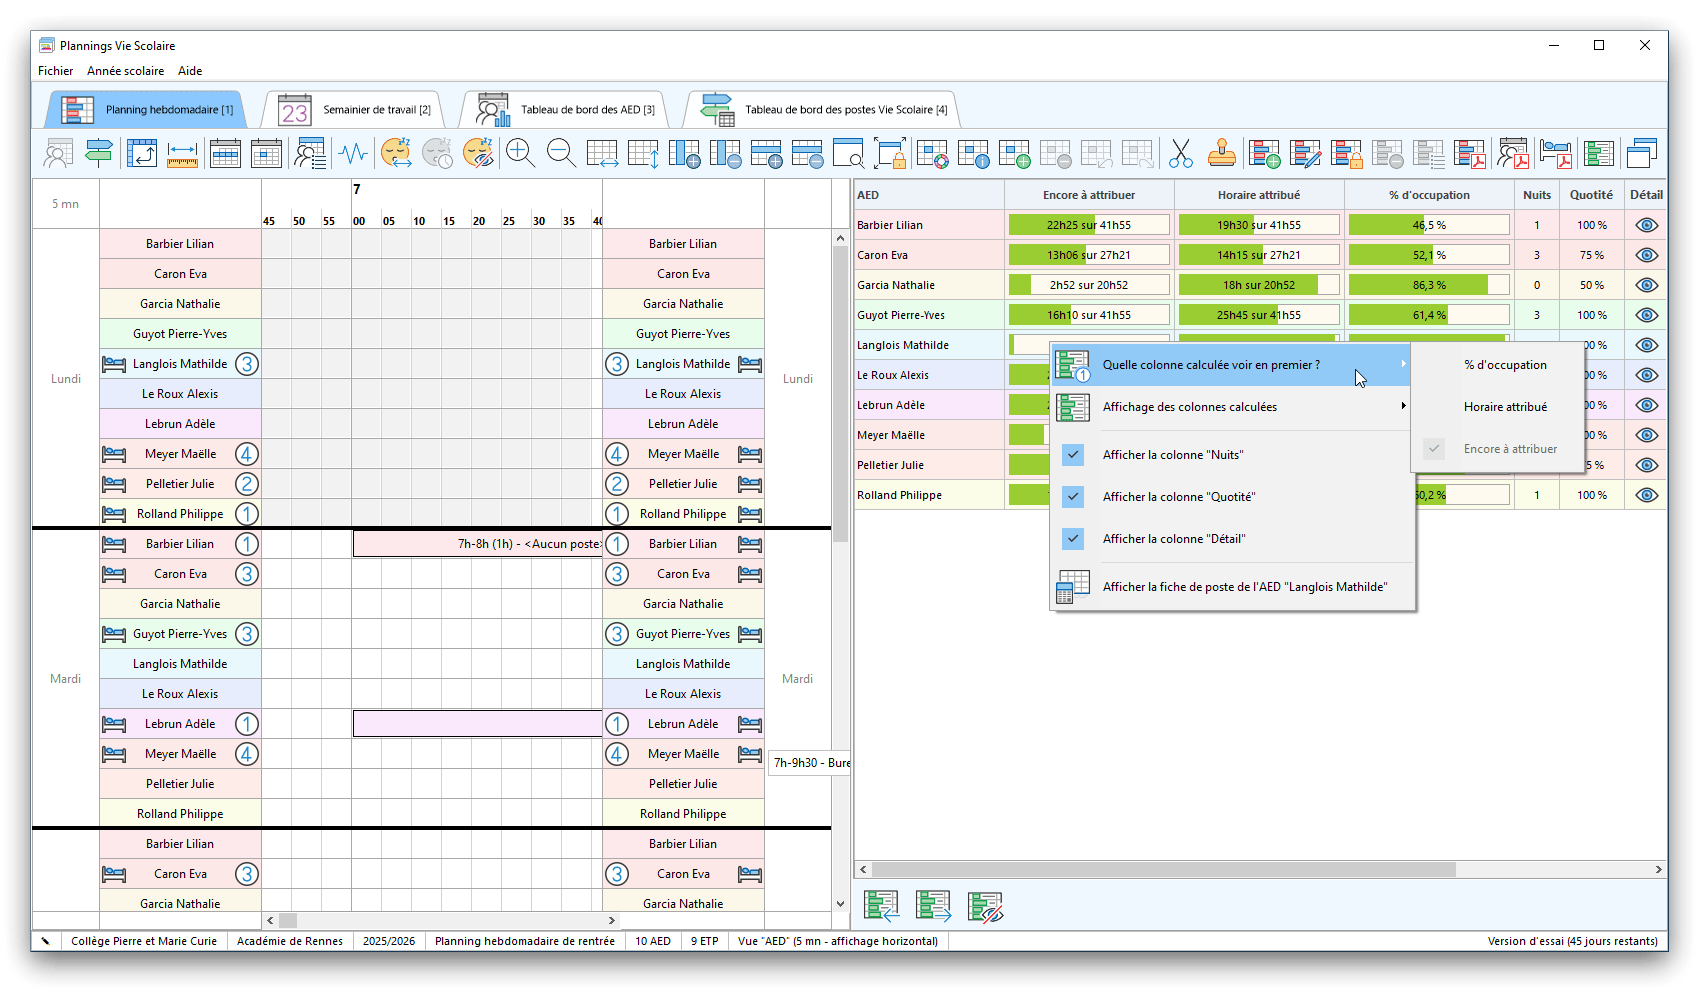Click the 7h-8h Aucun poste time slot
The width and height of the screenshot is (1699, 992).
point(477,544)
